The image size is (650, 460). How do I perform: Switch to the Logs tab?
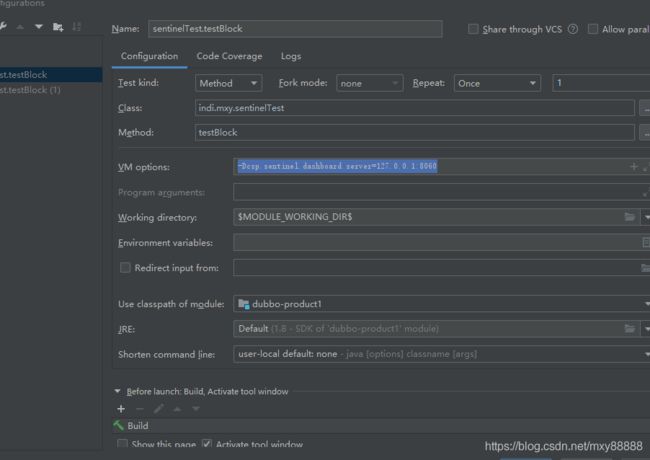[x=291, y=56]
